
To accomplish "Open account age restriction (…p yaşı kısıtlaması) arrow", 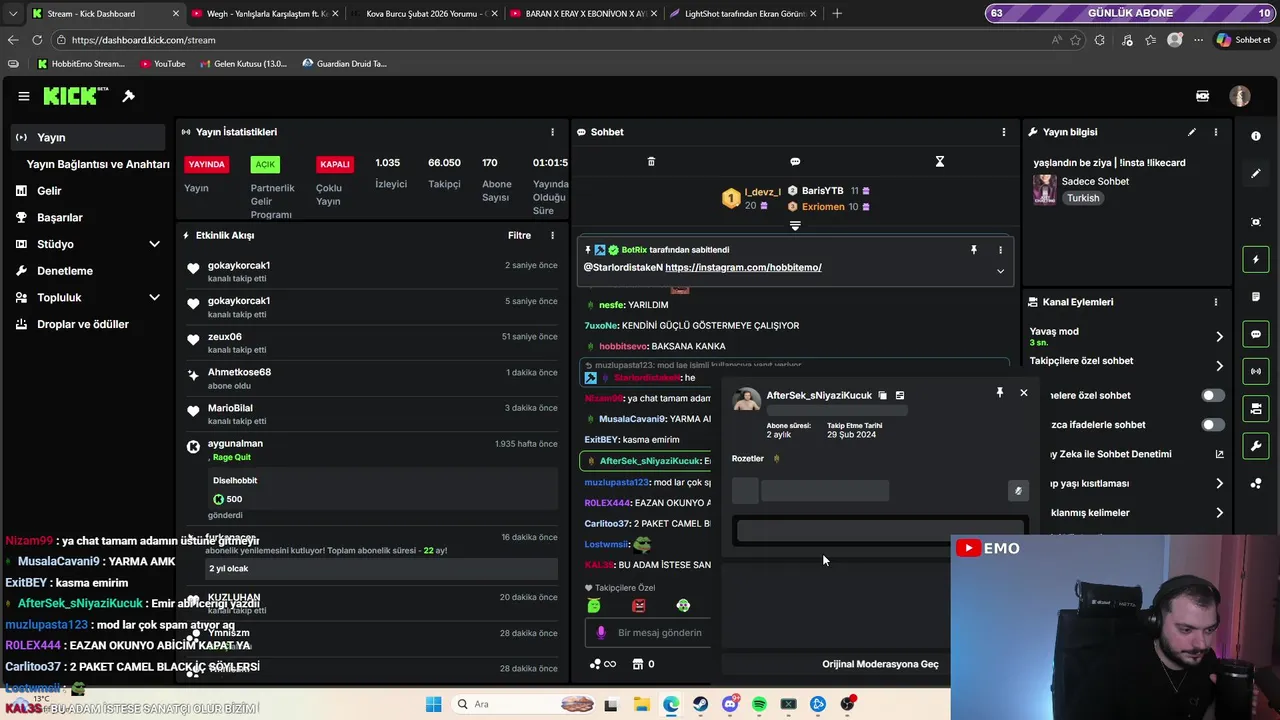I will (x=1219, y=484).
